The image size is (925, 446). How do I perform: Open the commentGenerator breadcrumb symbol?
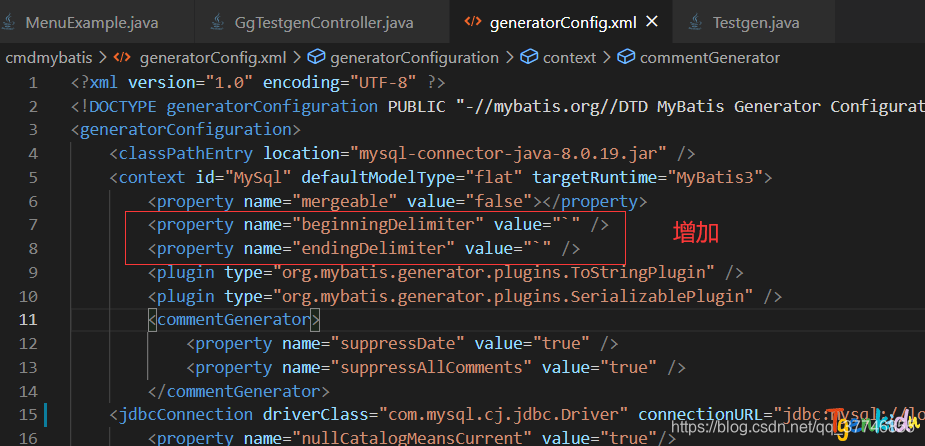pos(710,58)
